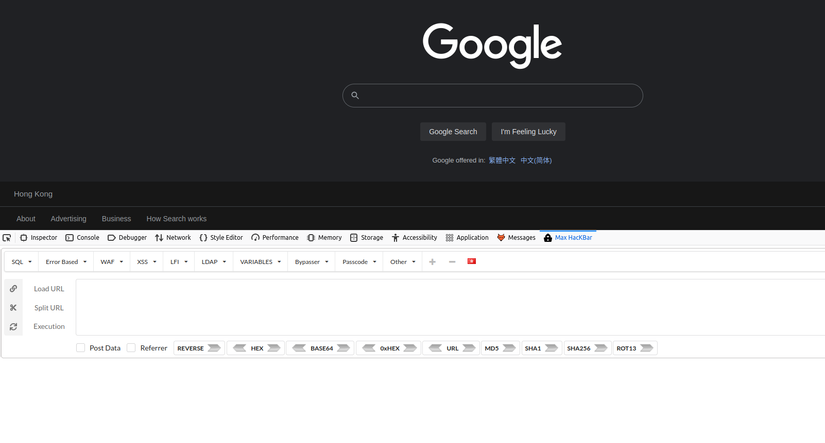
Task: Open the 繁體中文 language link
Action: point(502,160)
